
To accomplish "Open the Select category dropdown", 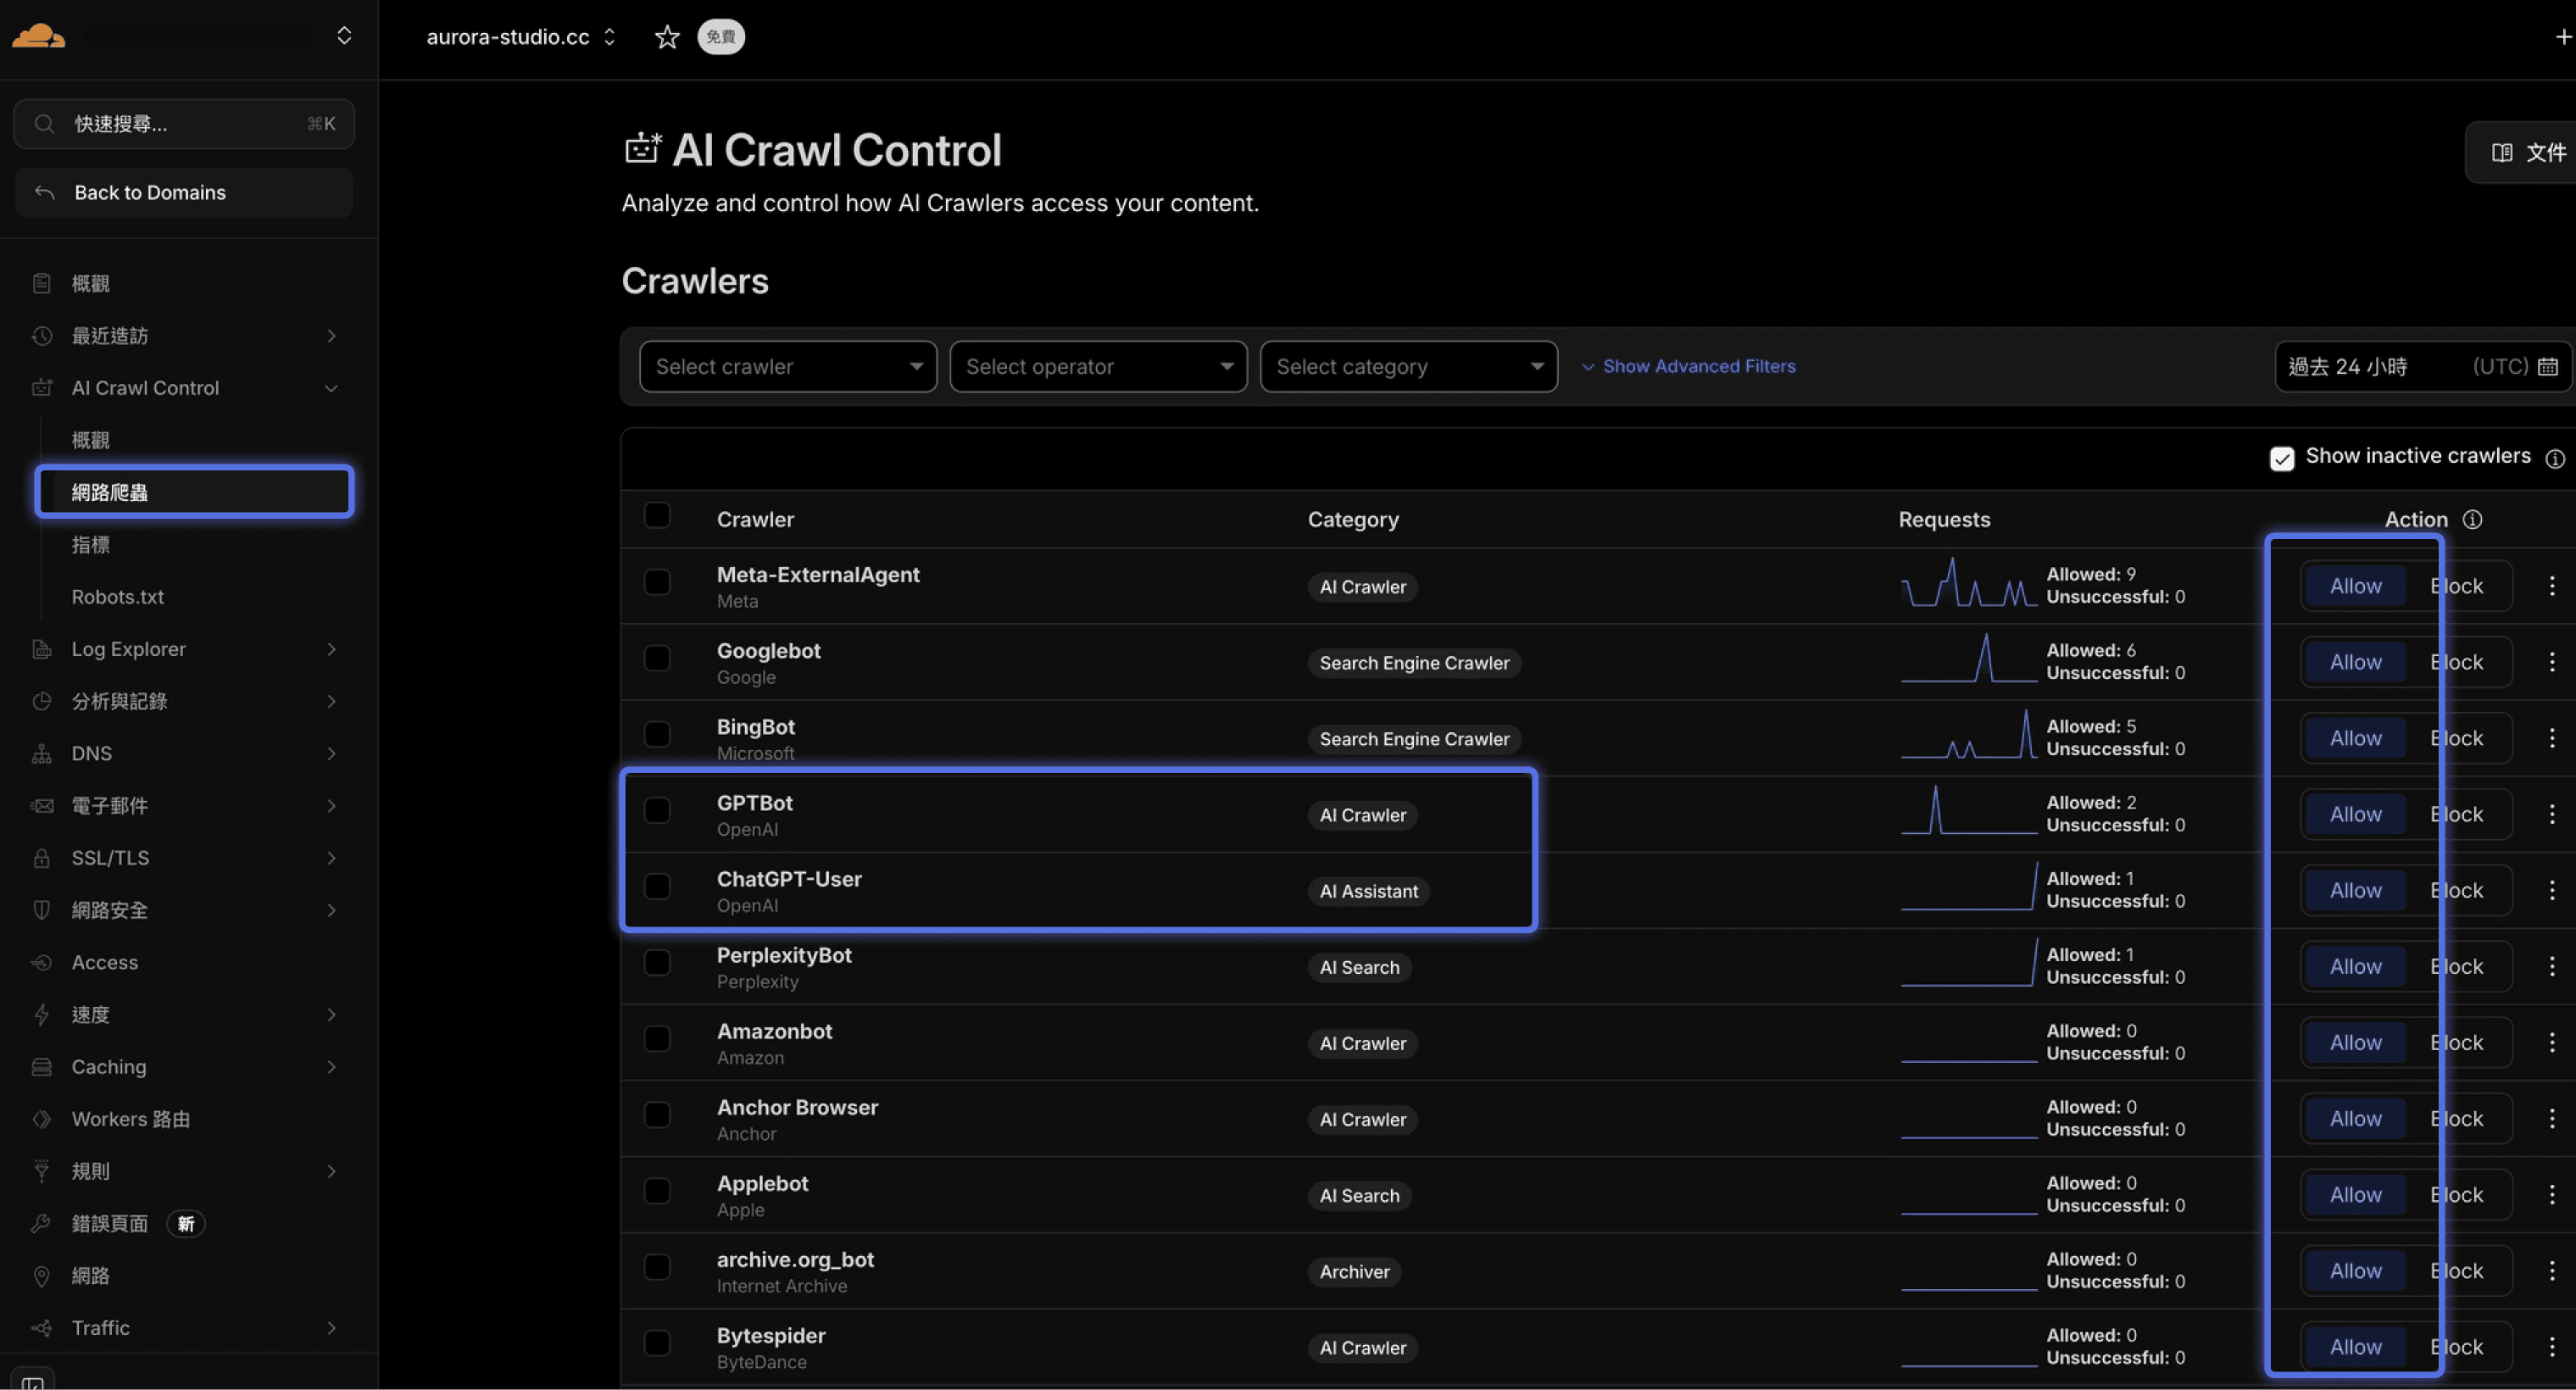I will (x=1408, y=367).
